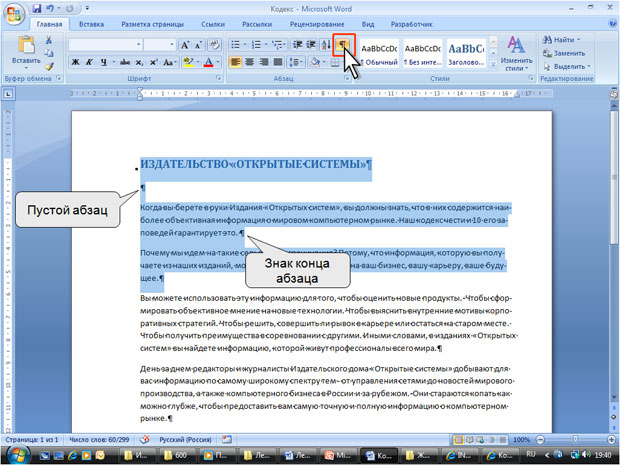The height and width of the screenshot is (465, 620).
Task: Increase font size with the grow-font button
Action: point(185,45)
